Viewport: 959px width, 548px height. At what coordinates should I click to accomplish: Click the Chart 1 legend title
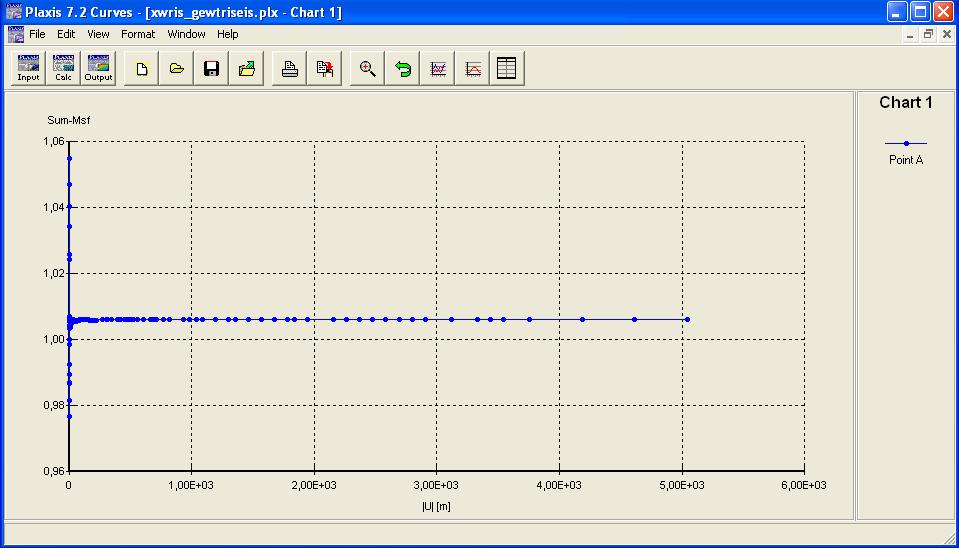click(x=906, y=103)
